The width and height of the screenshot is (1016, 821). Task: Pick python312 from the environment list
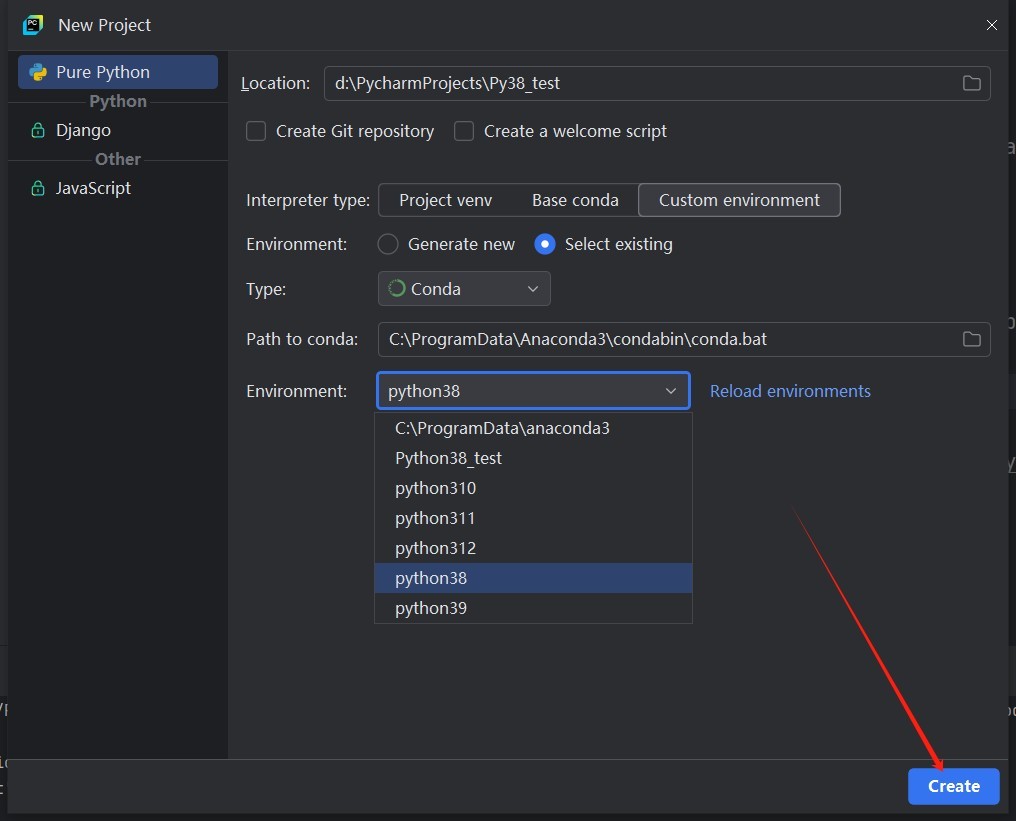[x=435, y=548]
